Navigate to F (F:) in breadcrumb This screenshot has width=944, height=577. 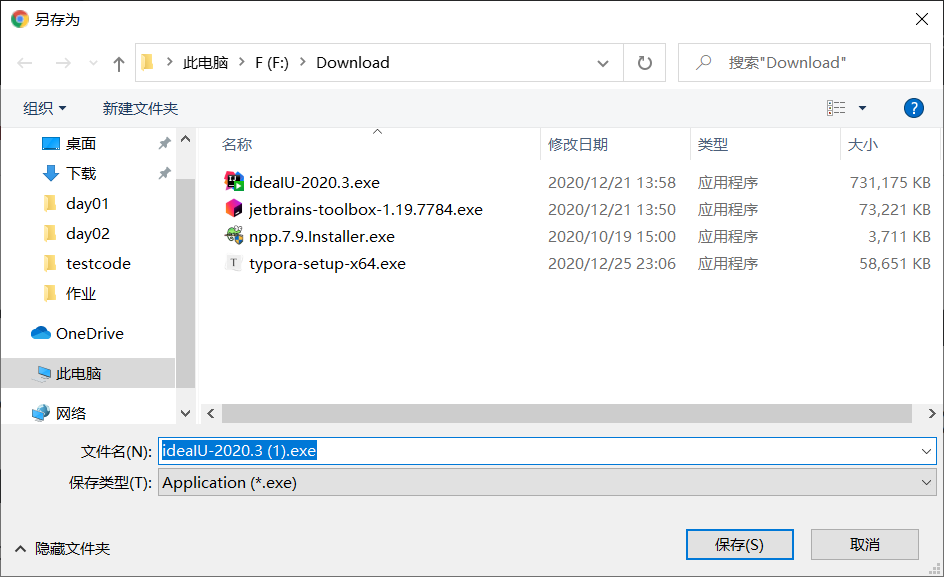272,63
